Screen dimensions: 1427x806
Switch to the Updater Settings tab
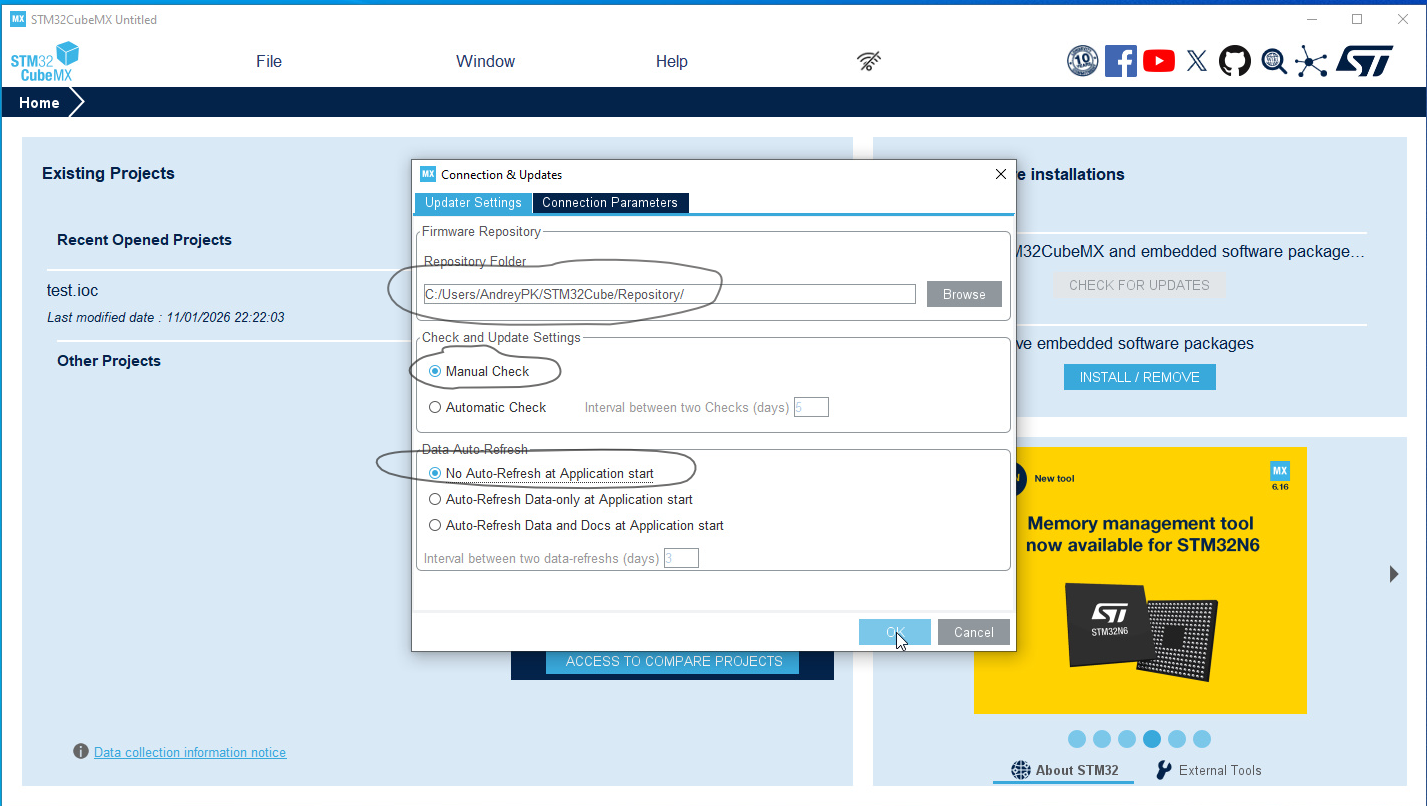473,202
